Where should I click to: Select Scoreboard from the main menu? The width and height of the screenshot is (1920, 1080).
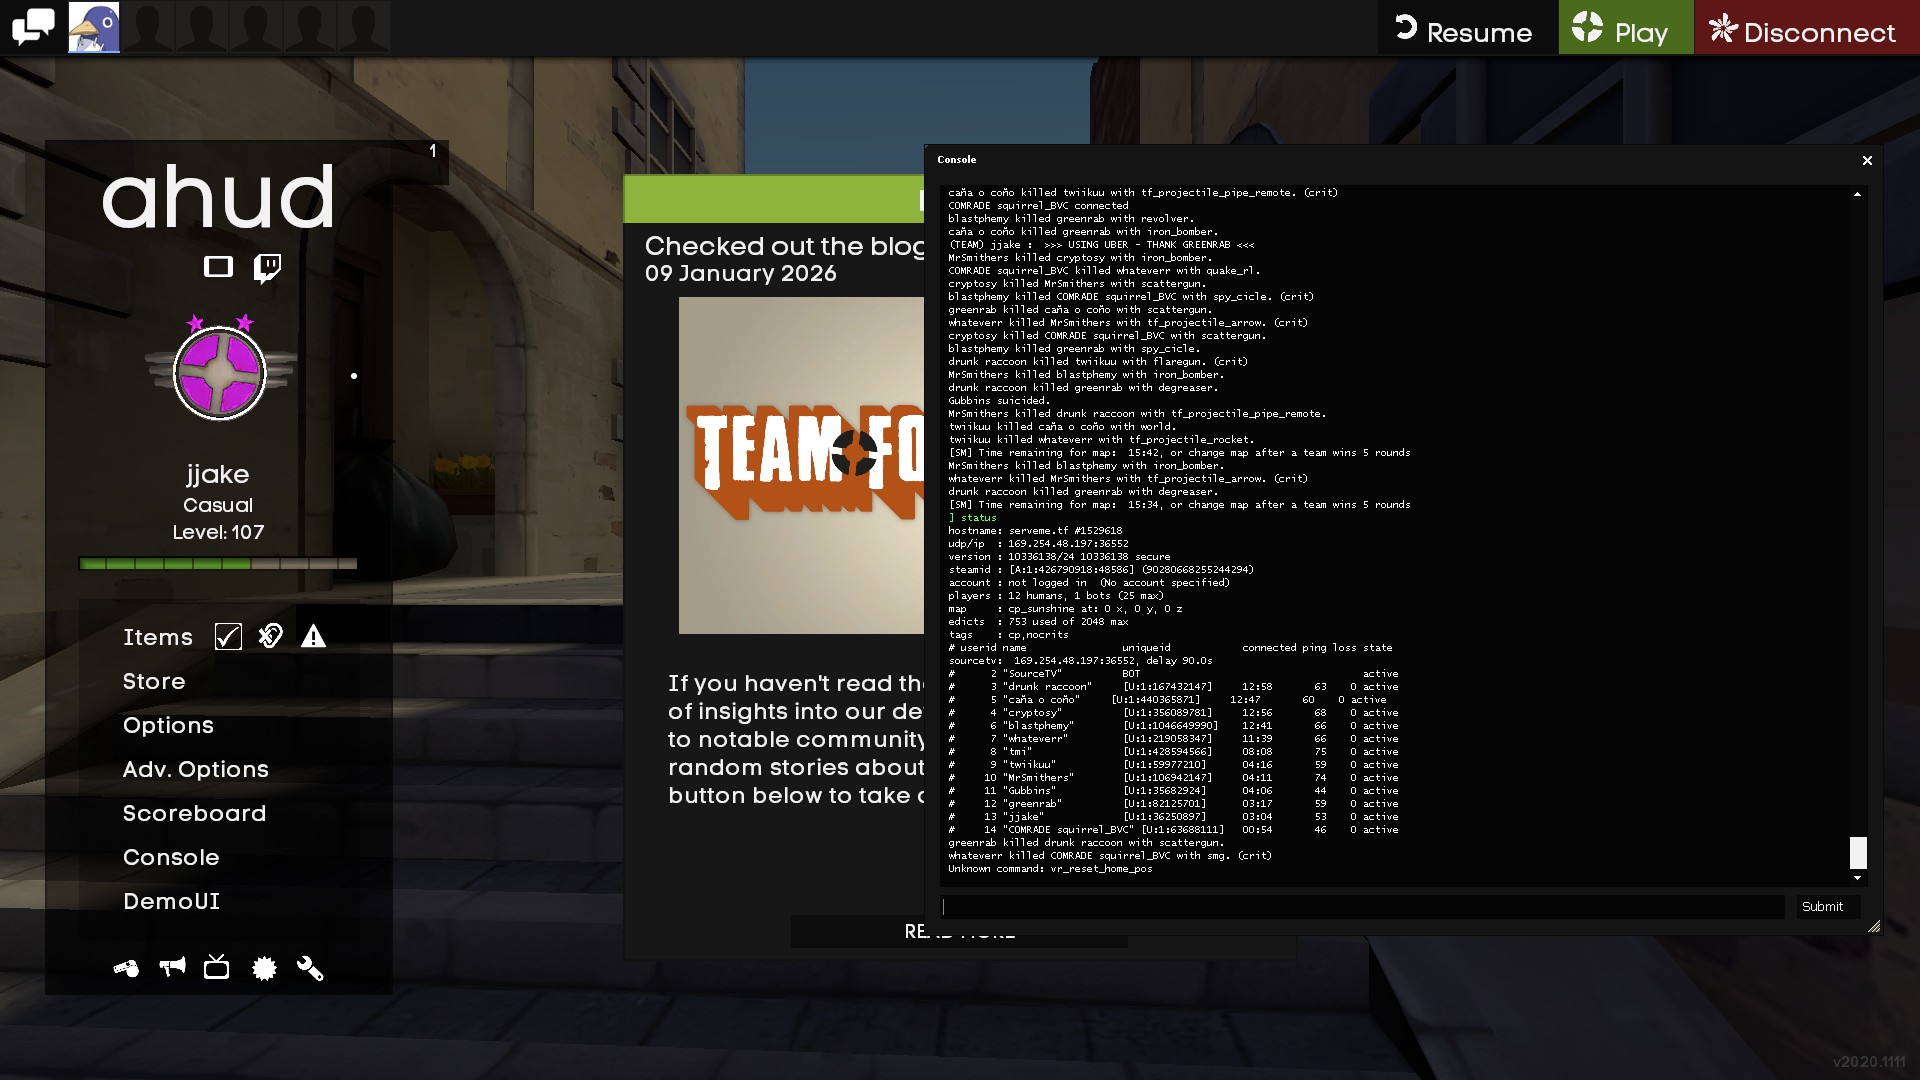click(x=194, y=813)
